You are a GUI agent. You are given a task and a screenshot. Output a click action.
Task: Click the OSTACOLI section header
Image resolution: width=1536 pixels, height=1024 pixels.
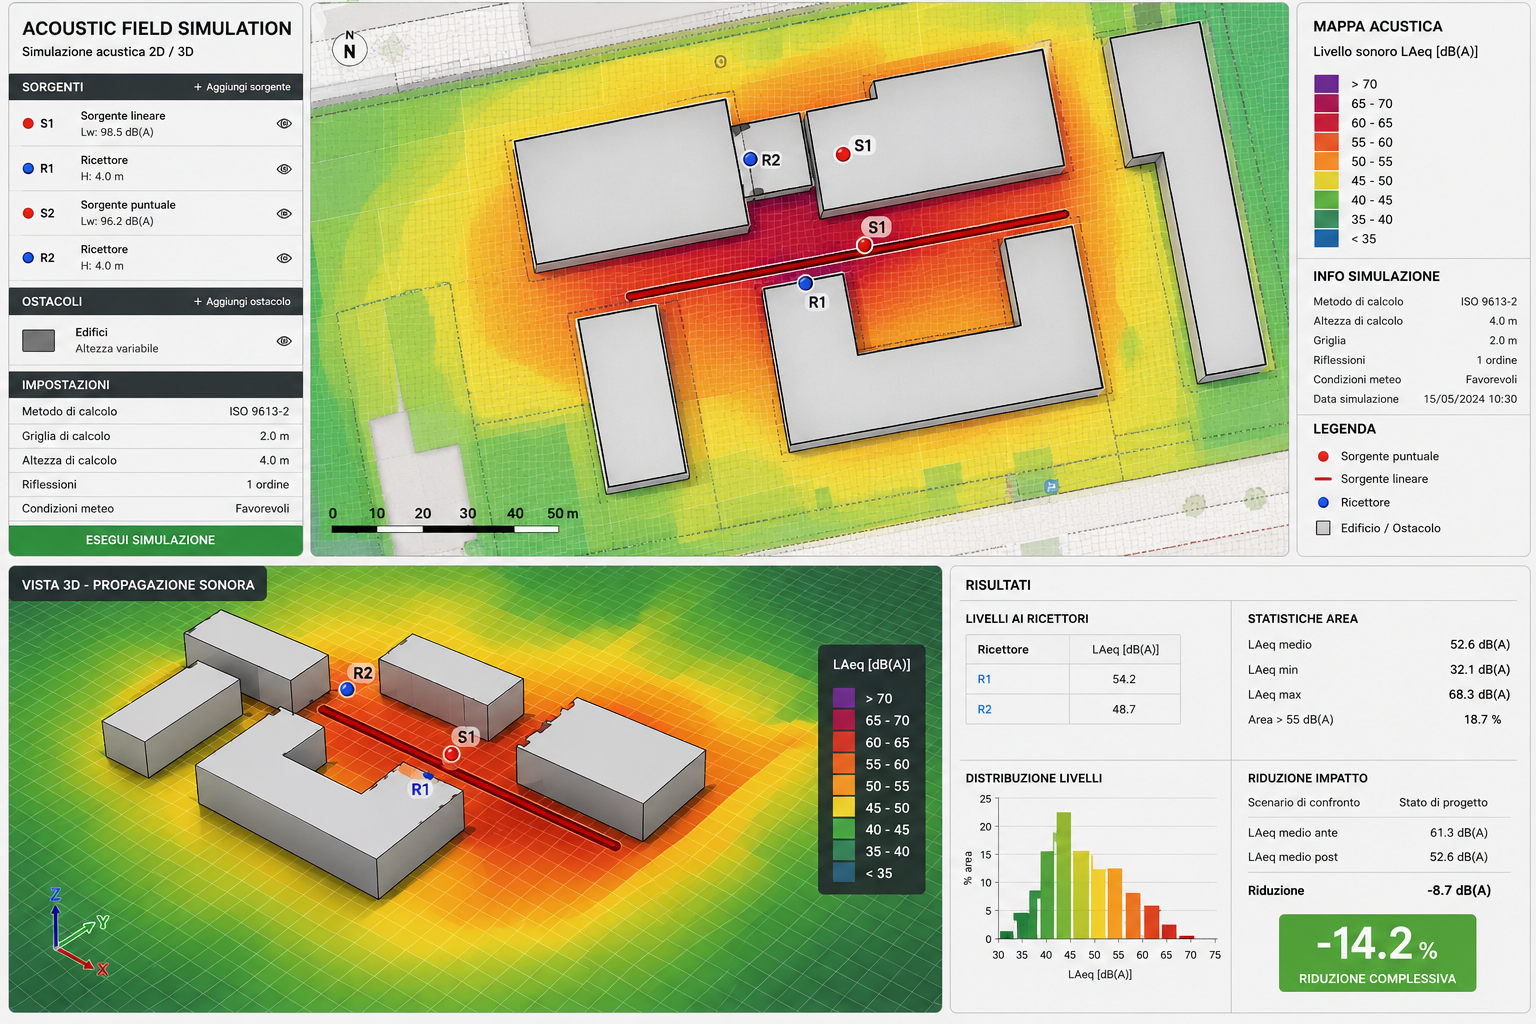156,301
